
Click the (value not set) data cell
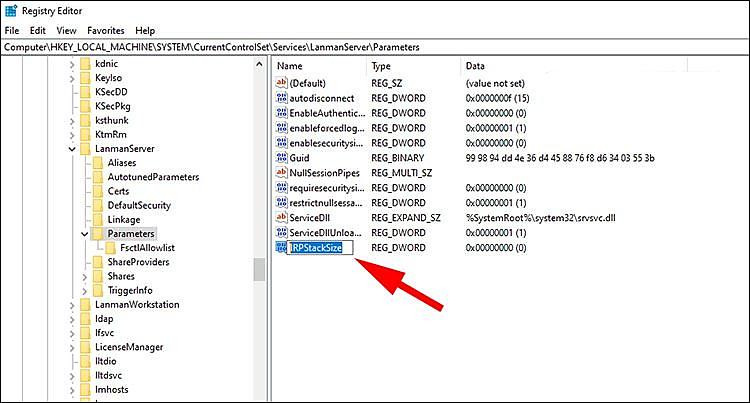tap(495, 83)
